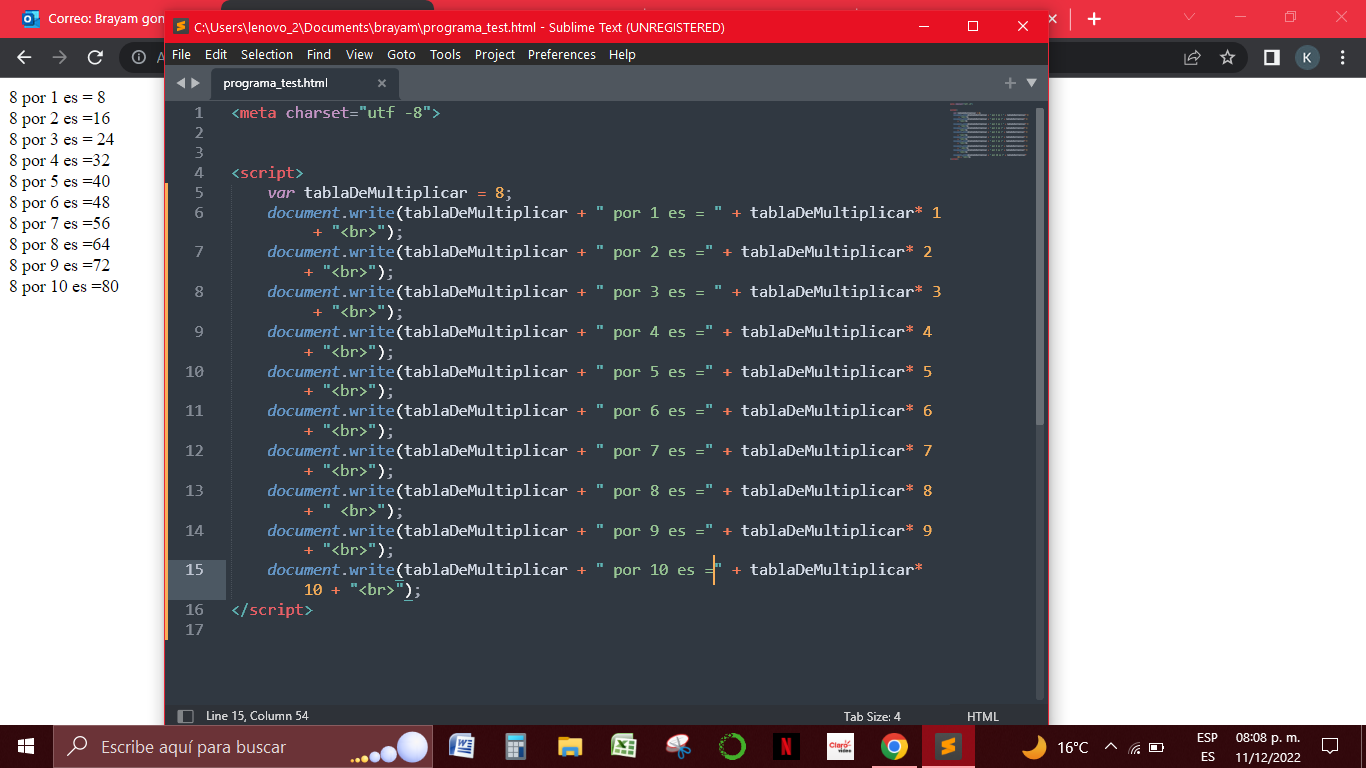
Task: Click "8 por 1 es = 8" in browser page
Action: click(x=57, y=98)
